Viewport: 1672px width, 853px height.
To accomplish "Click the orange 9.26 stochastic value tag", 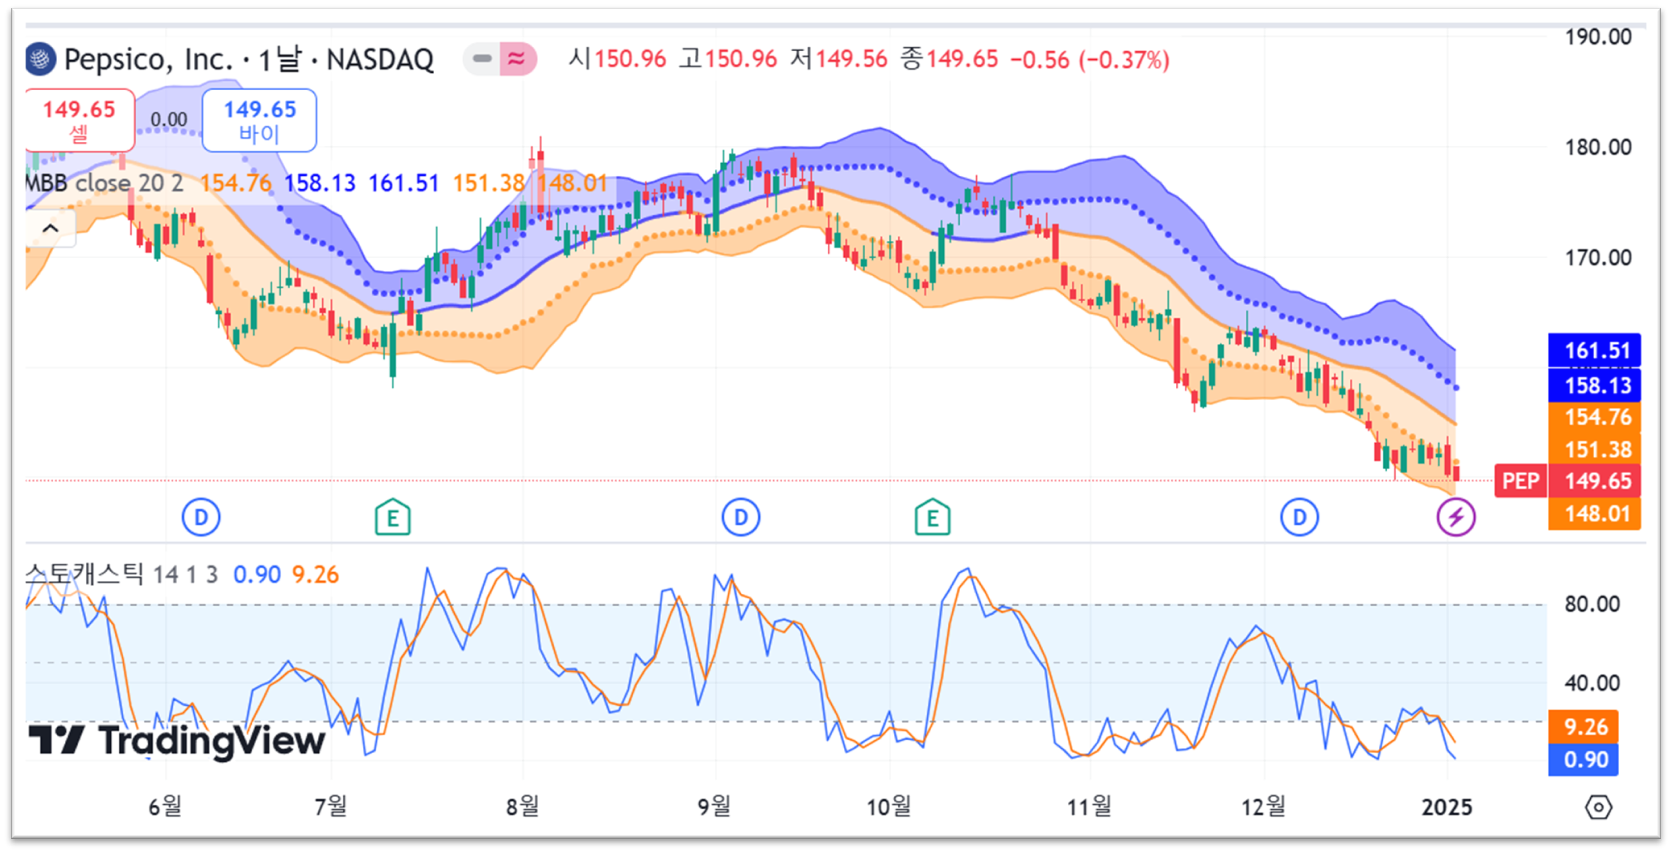I will tap(1584, 727).
